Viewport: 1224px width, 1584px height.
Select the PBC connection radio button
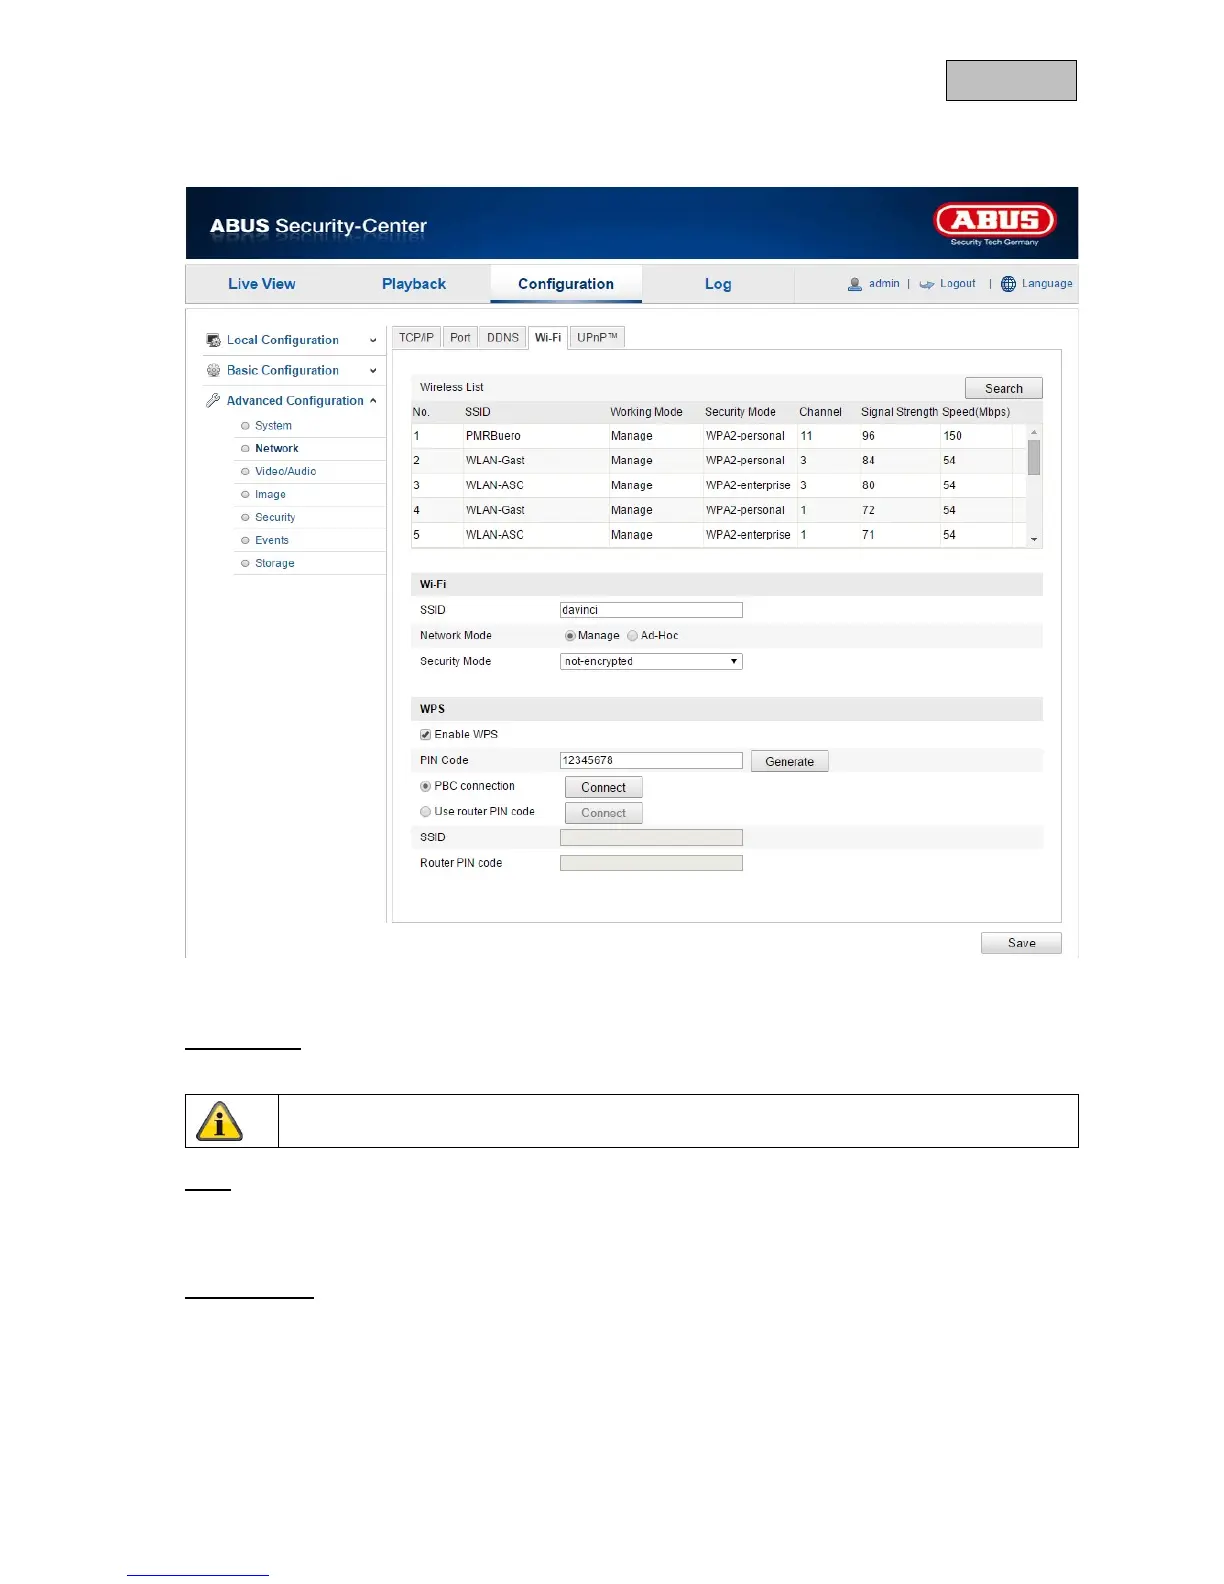[x=426, y=787]
